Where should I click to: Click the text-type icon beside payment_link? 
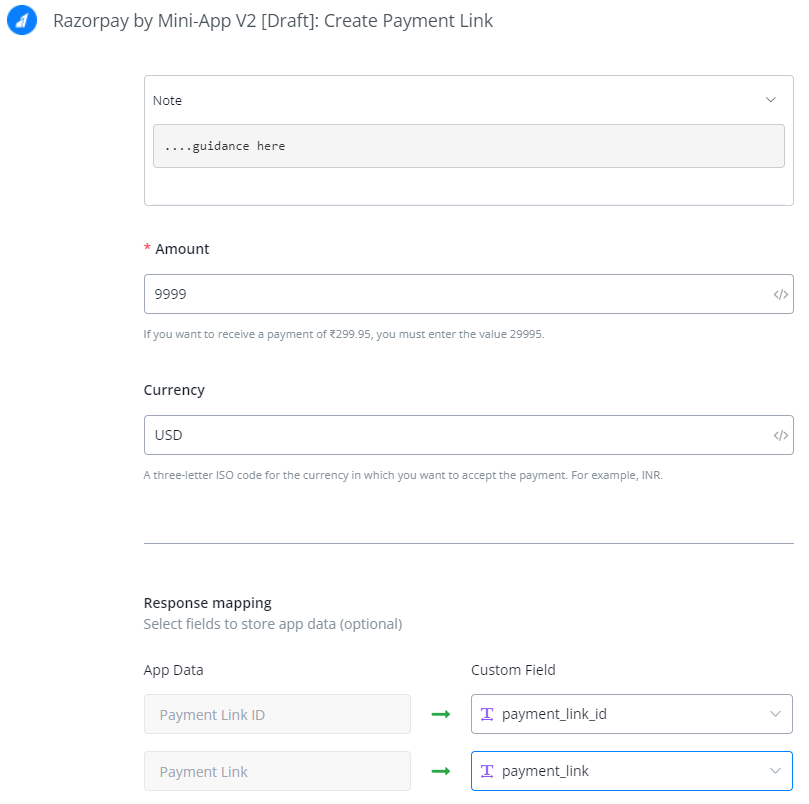(487, 771)
